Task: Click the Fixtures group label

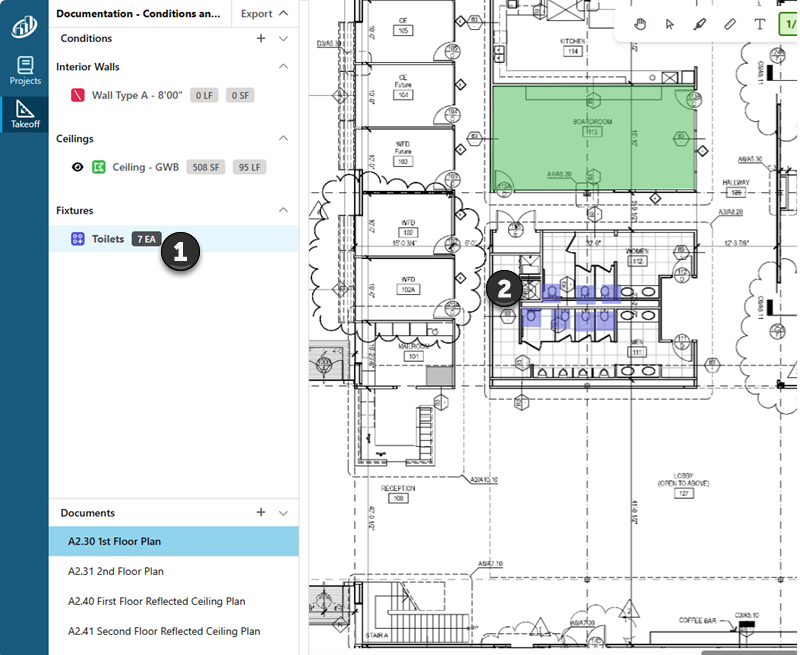Action: (74, 210)
